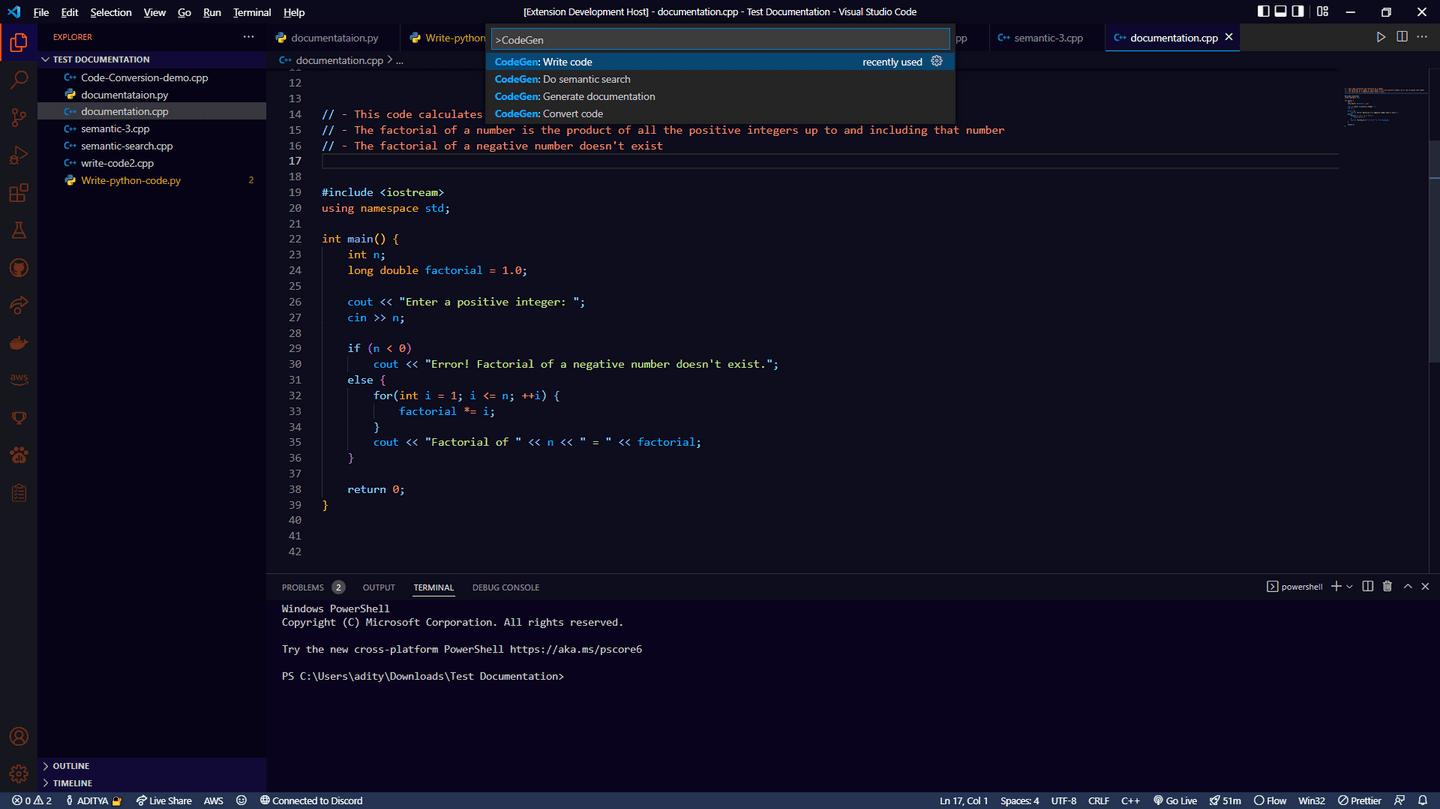Screen dimensions: 1440x809
Task: Toggle Prettier in the status bar
Action: click(x=1360, y=801)
